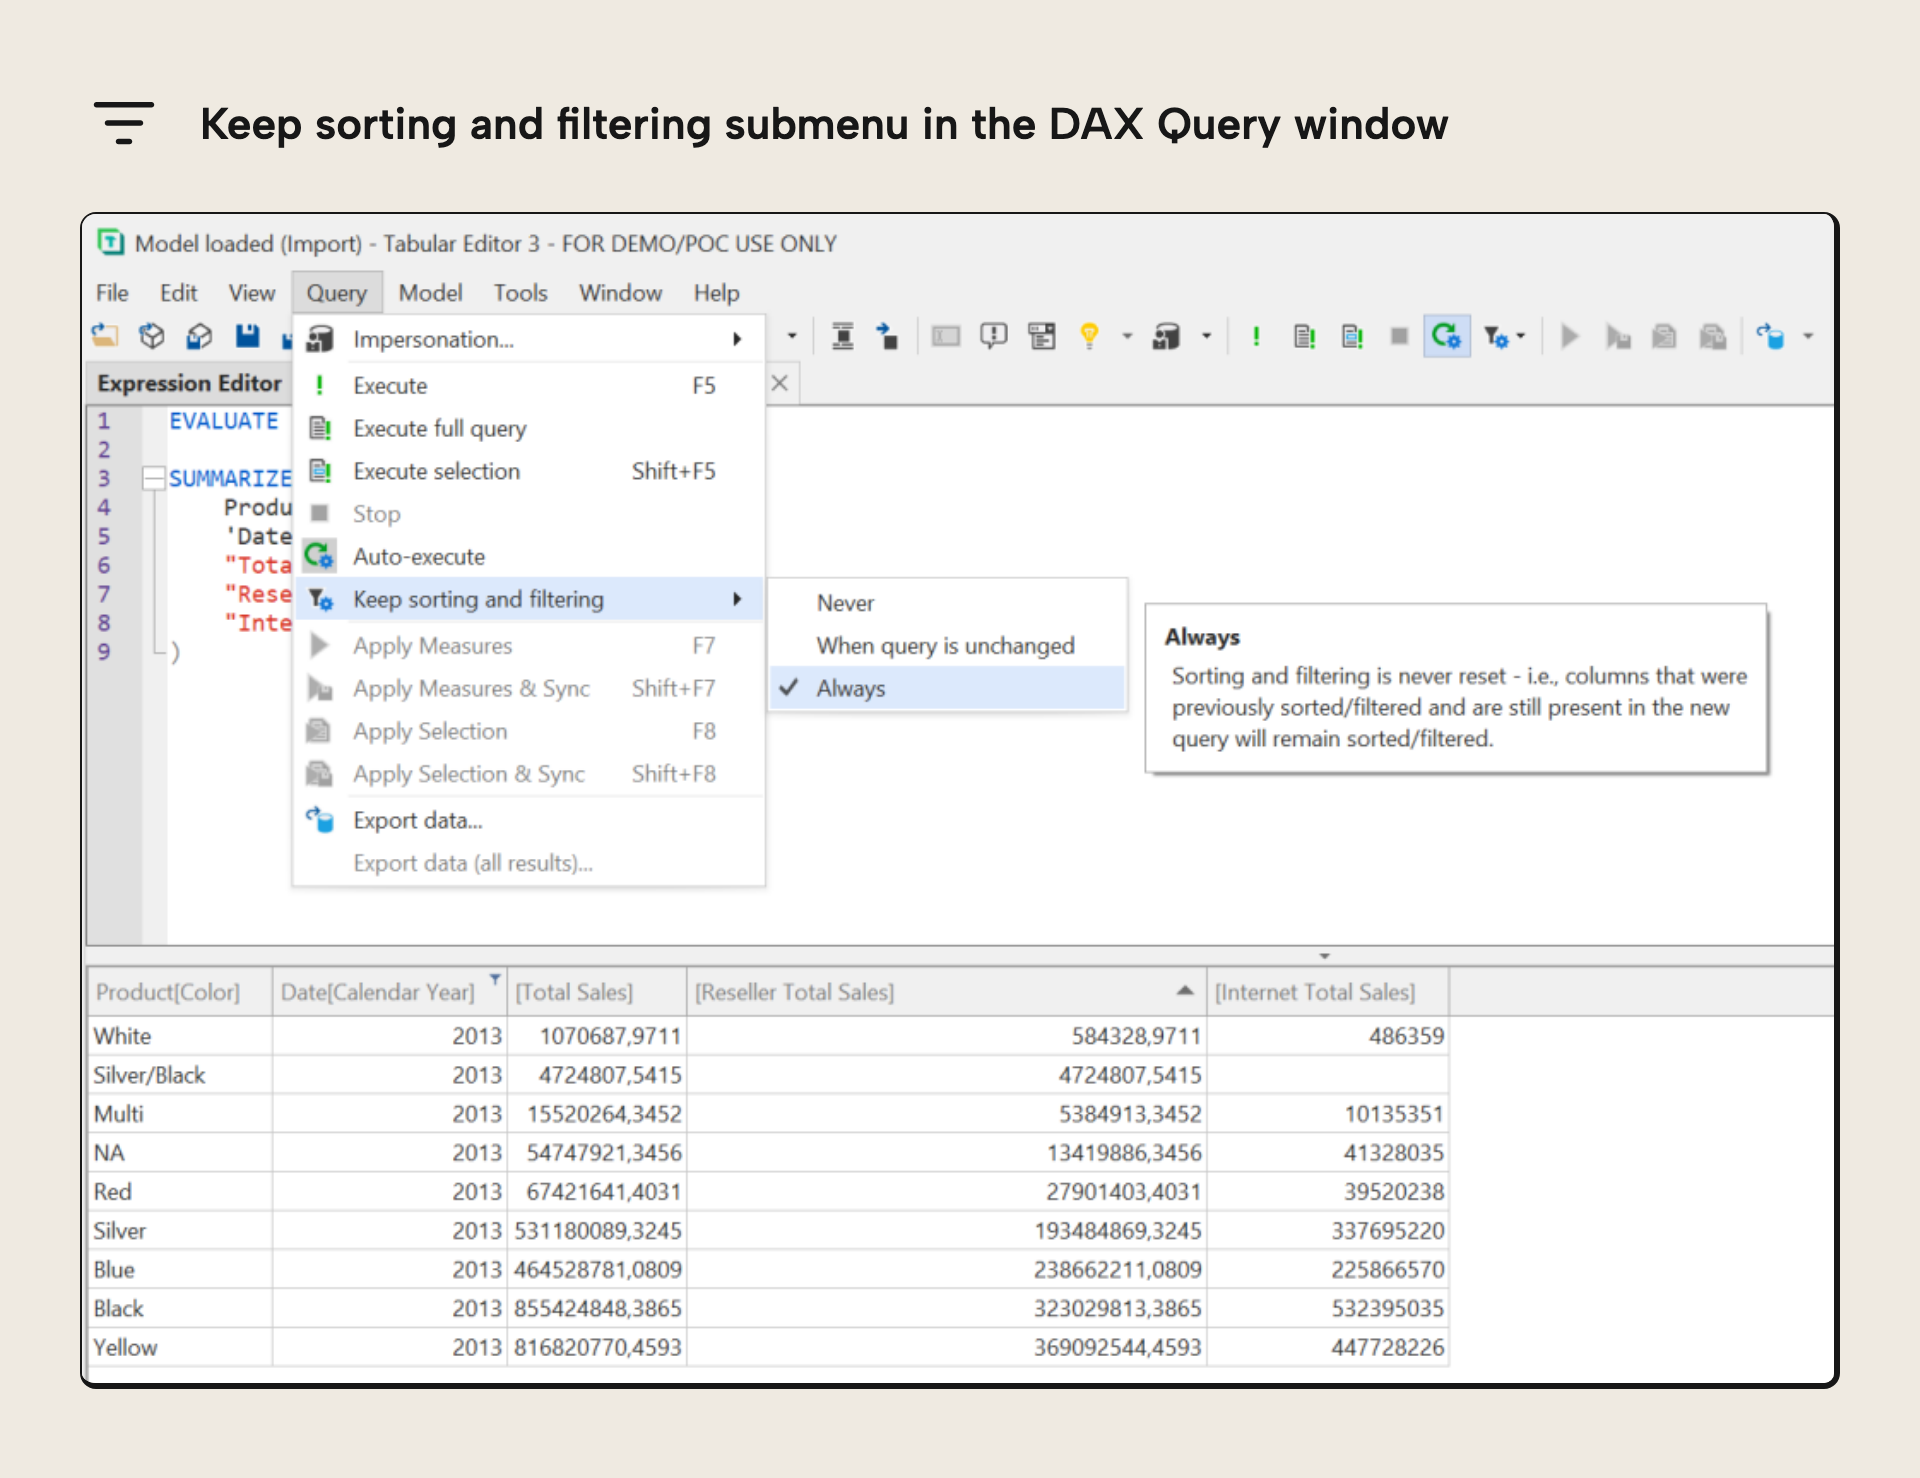Open the Window menu
Image resolution: width=1920 pixels, height=1478 pixels.
coord(620,293)
